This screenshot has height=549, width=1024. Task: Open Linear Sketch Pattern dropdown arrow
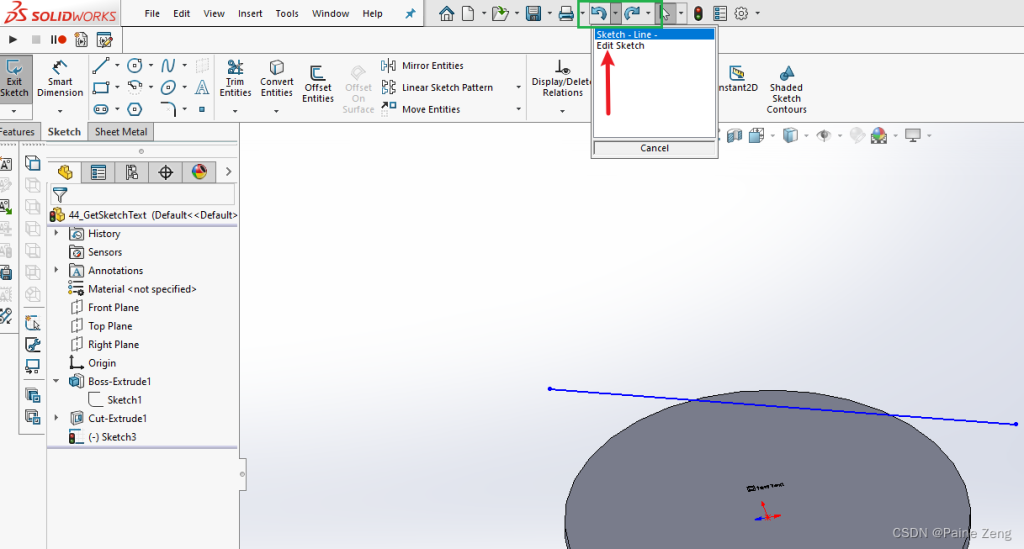(x=519, y=87)
